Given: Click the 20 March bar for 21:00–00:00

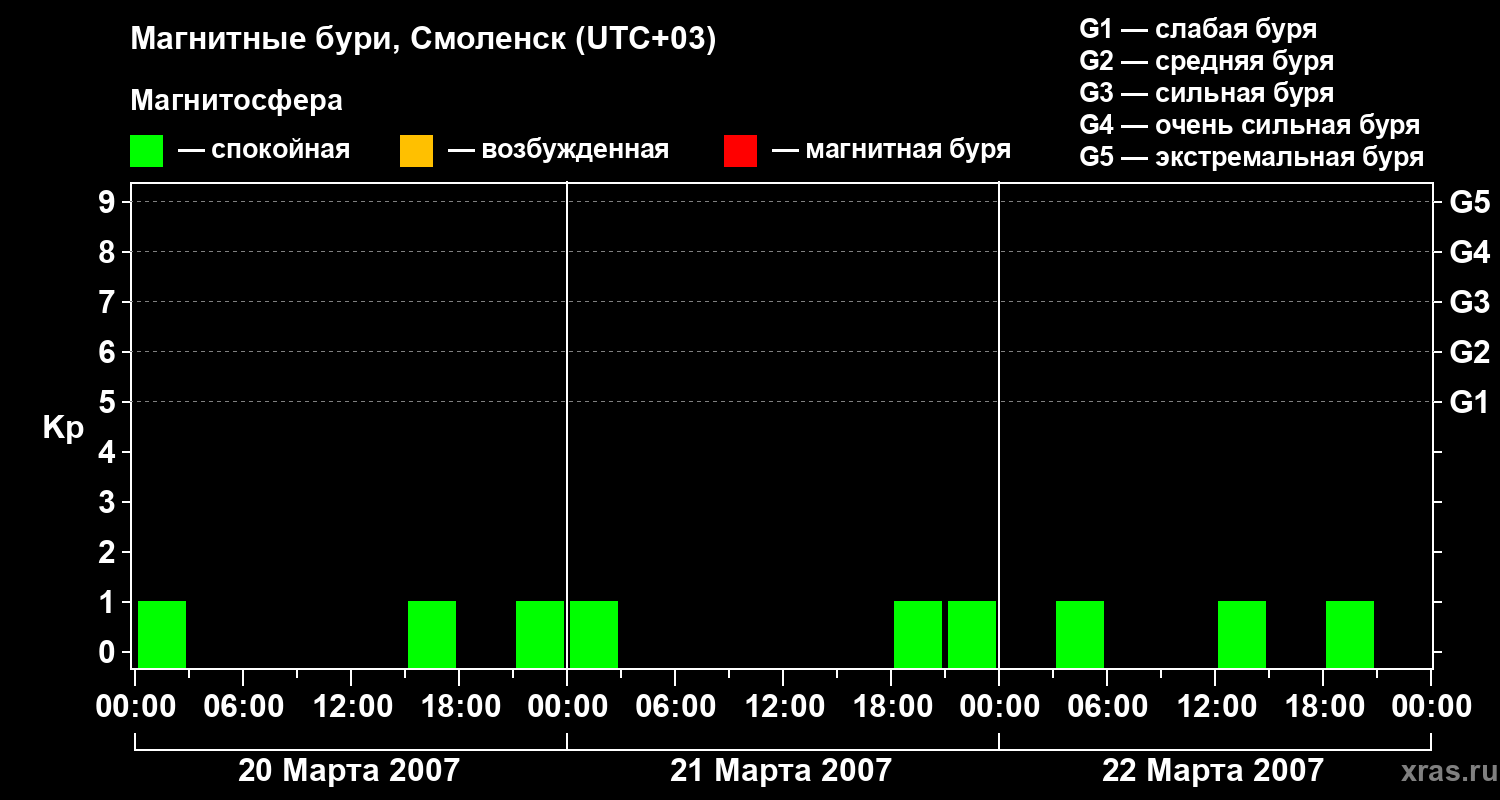Looking at the screenshot, I should point(540,634).
